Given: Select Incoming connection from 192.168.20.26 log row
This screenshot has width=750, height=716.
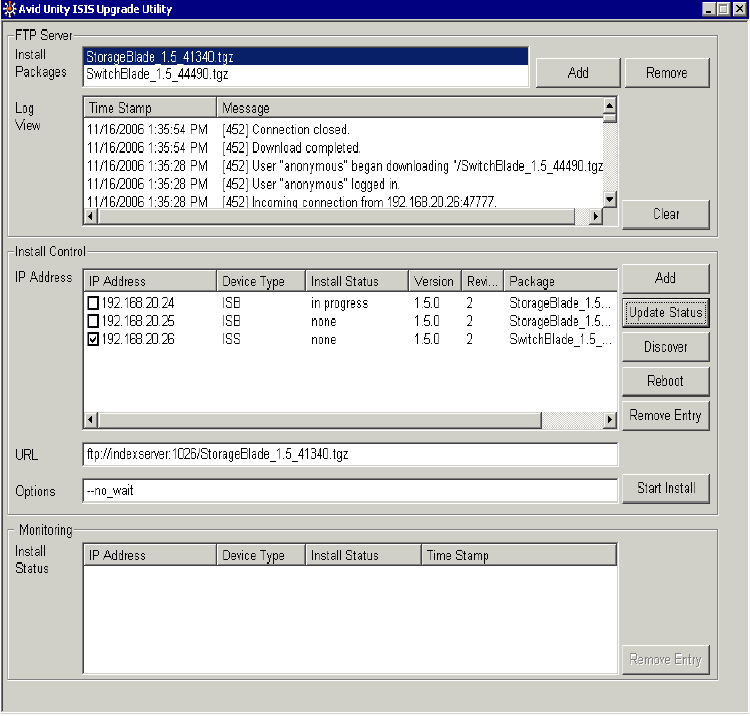Looking at the screenshot, I should [343, 201].
